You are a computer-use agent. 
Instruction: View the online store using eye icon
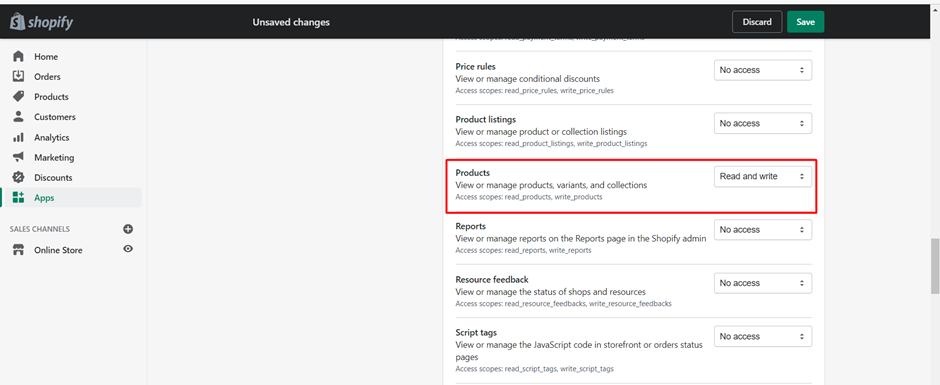(x=128, y=249)
